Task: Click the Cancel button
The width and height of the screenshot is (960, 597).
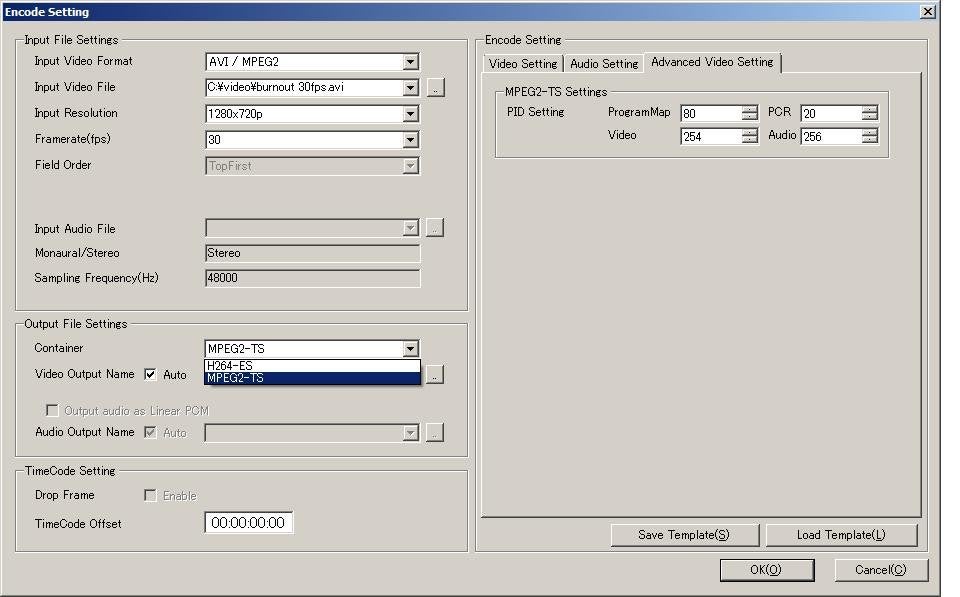Action: pyautogui.click(x=881, y=570)
